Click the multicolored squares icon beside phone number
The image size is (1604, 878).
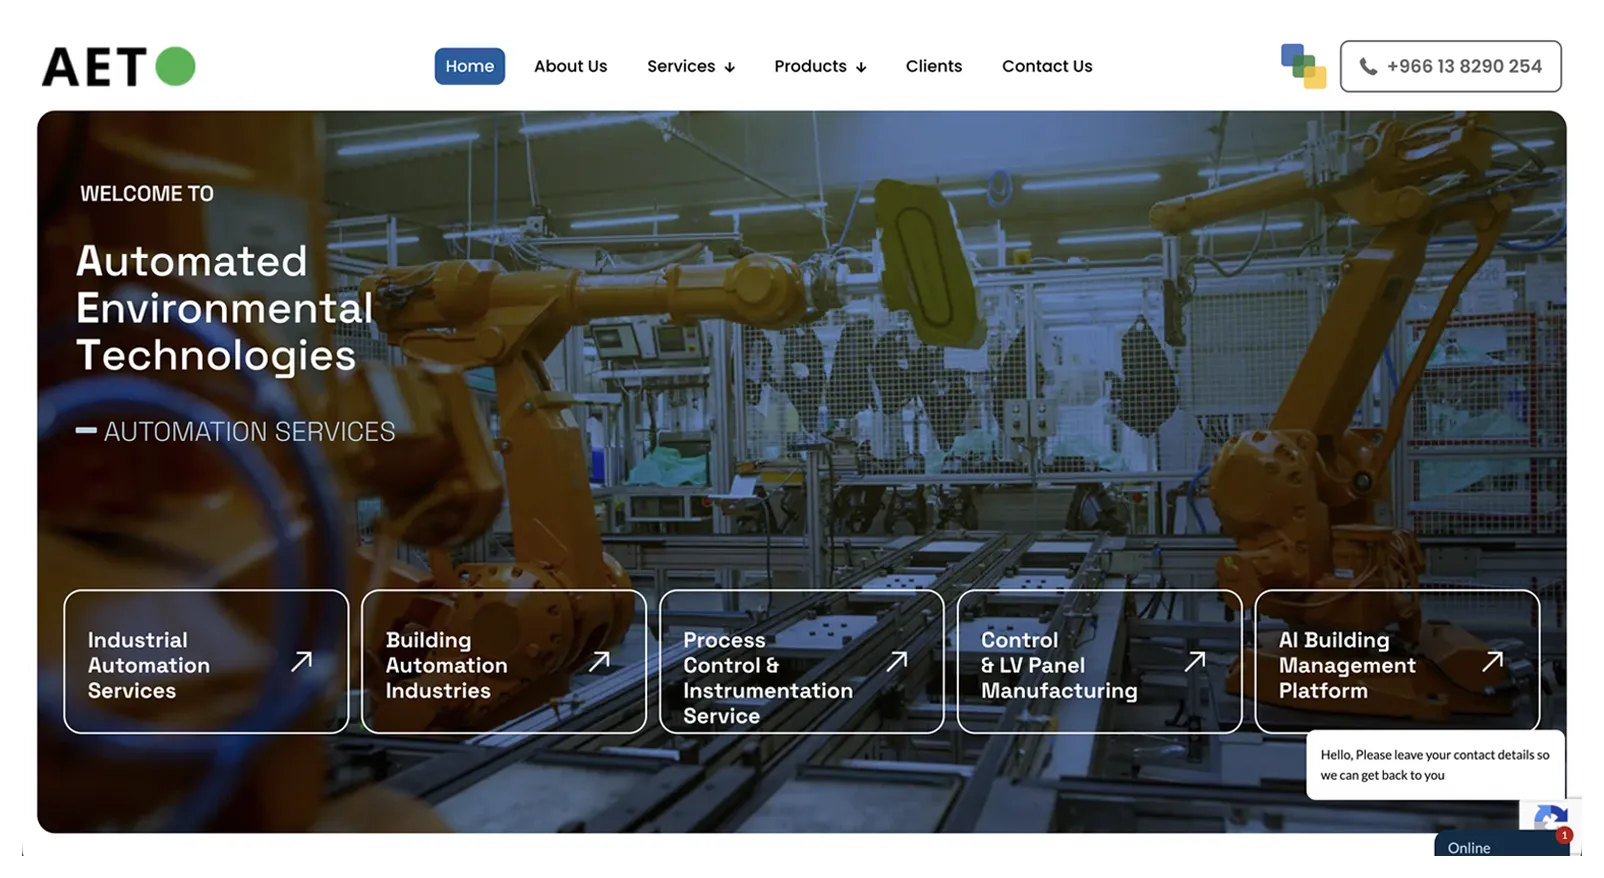click(x=1303, y=66)
